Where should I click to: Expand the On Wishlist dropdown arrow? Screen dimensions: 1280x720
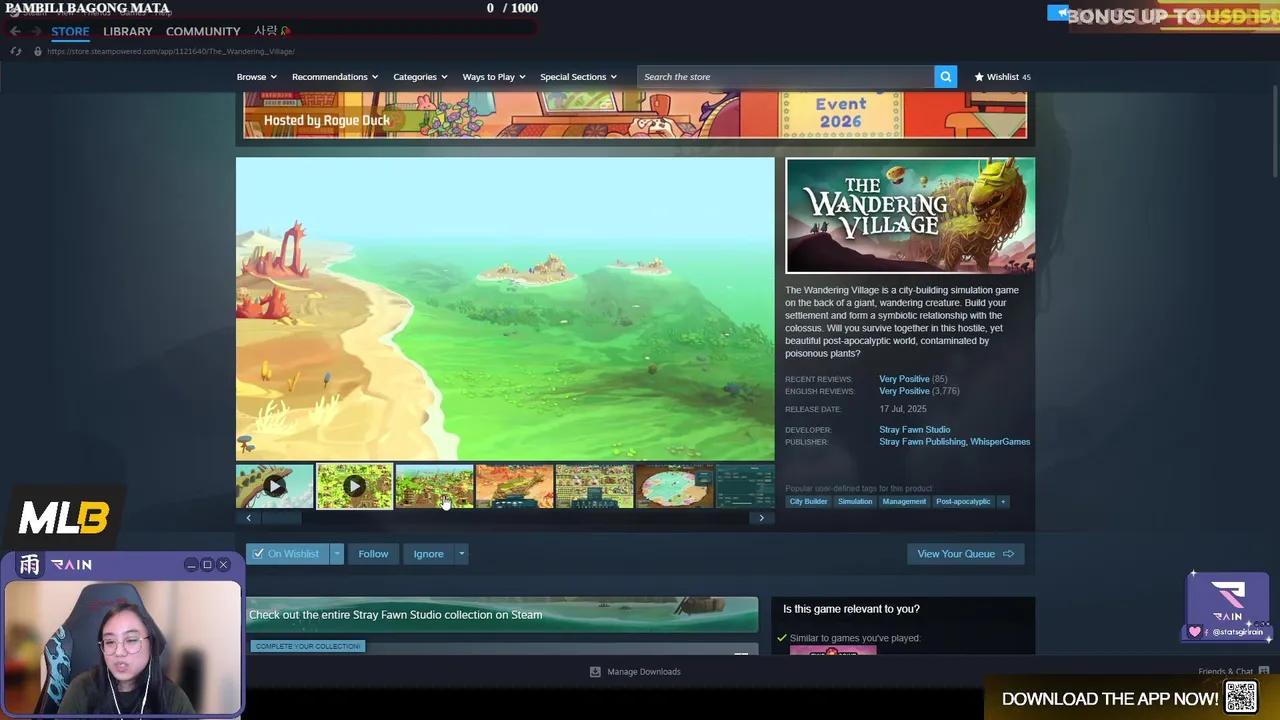[337, 554]
